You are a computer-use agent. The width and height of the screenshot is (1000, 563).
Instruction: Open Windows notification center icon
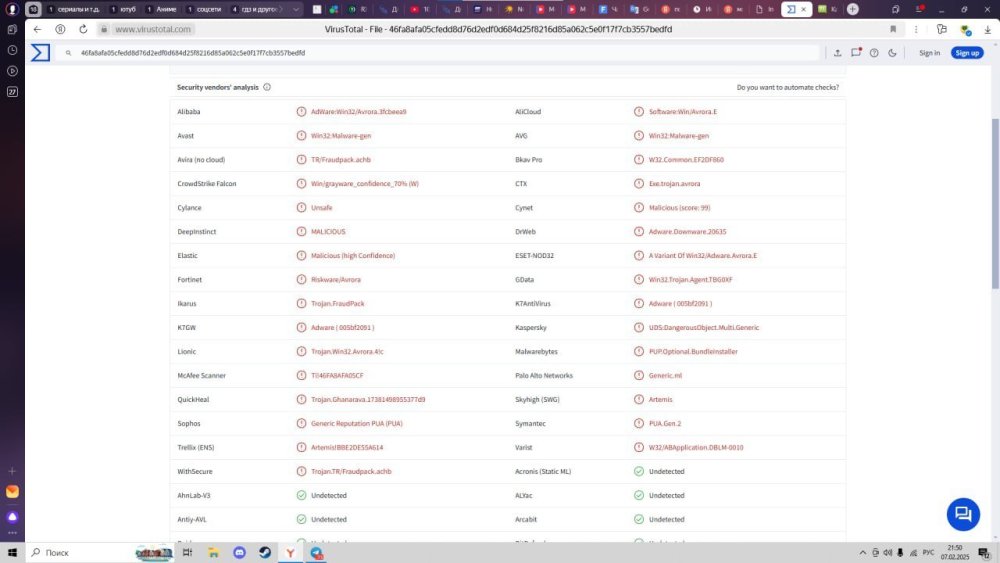[x=984, y=552]
